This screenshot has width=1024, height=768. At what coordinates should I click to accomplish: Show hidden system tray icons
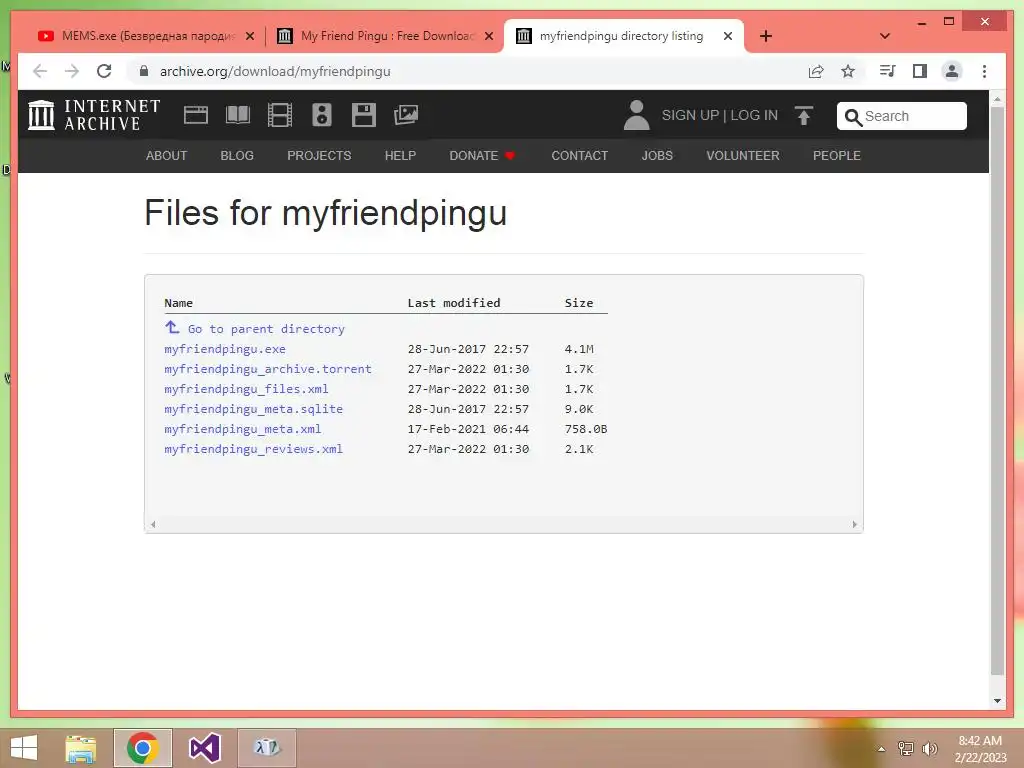881,749
